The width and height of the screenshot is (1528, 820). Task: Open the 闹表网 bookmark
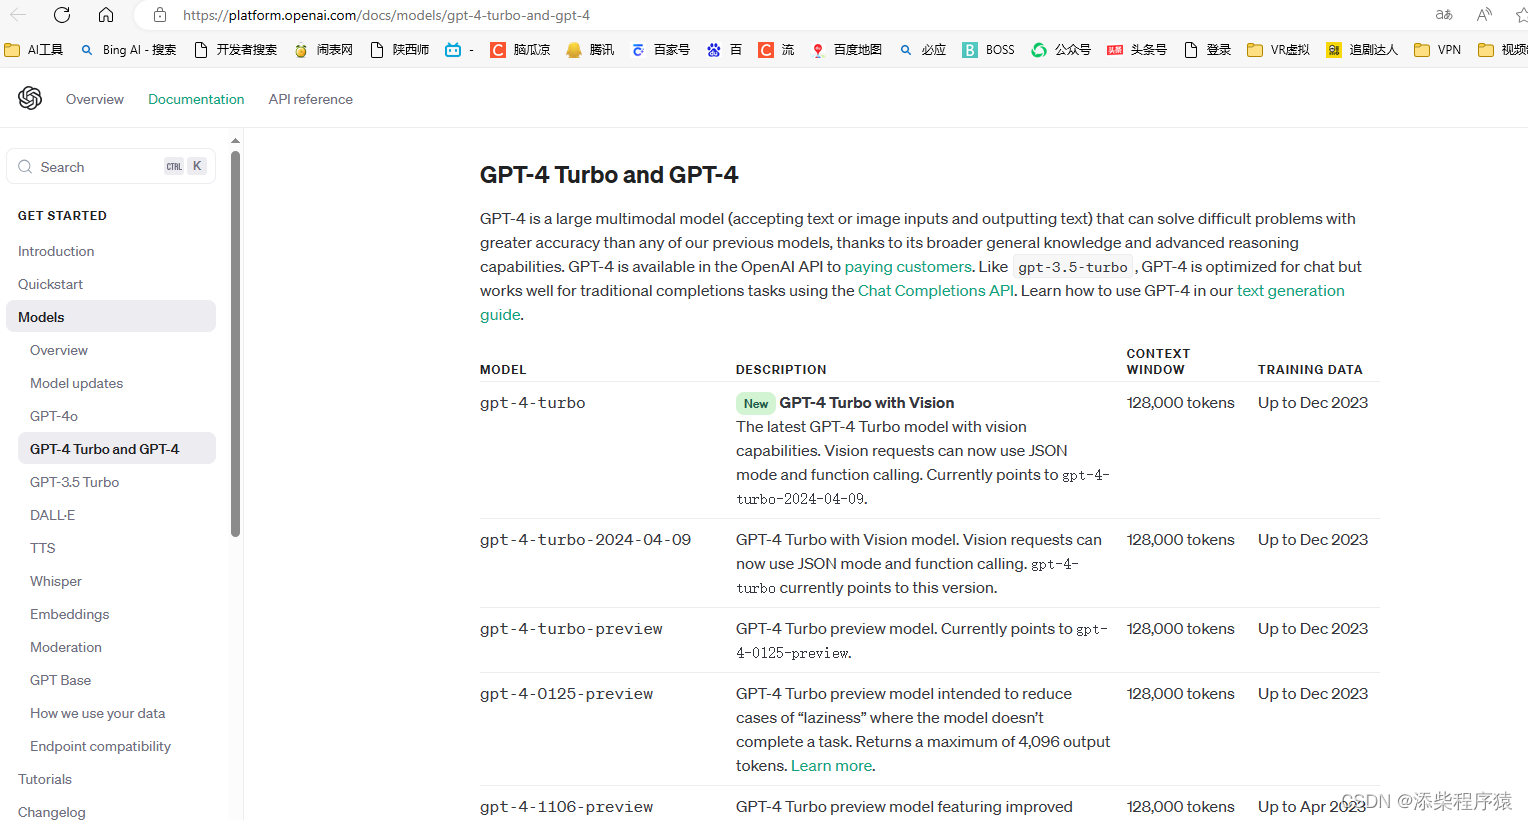323,50
